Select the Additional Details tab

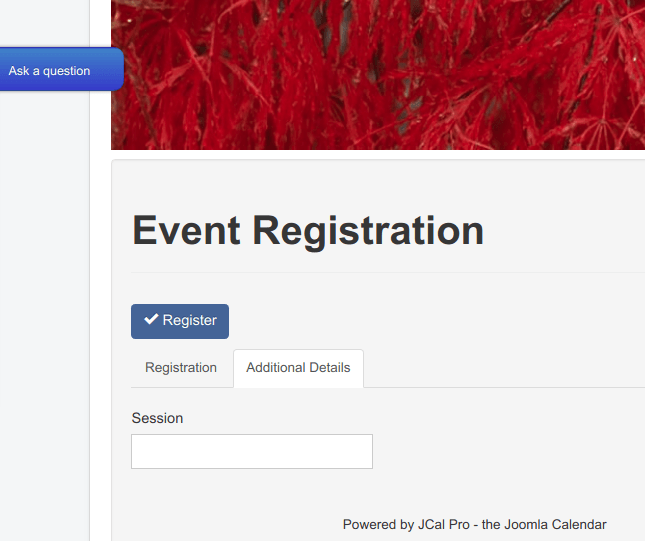click(298, 368)
